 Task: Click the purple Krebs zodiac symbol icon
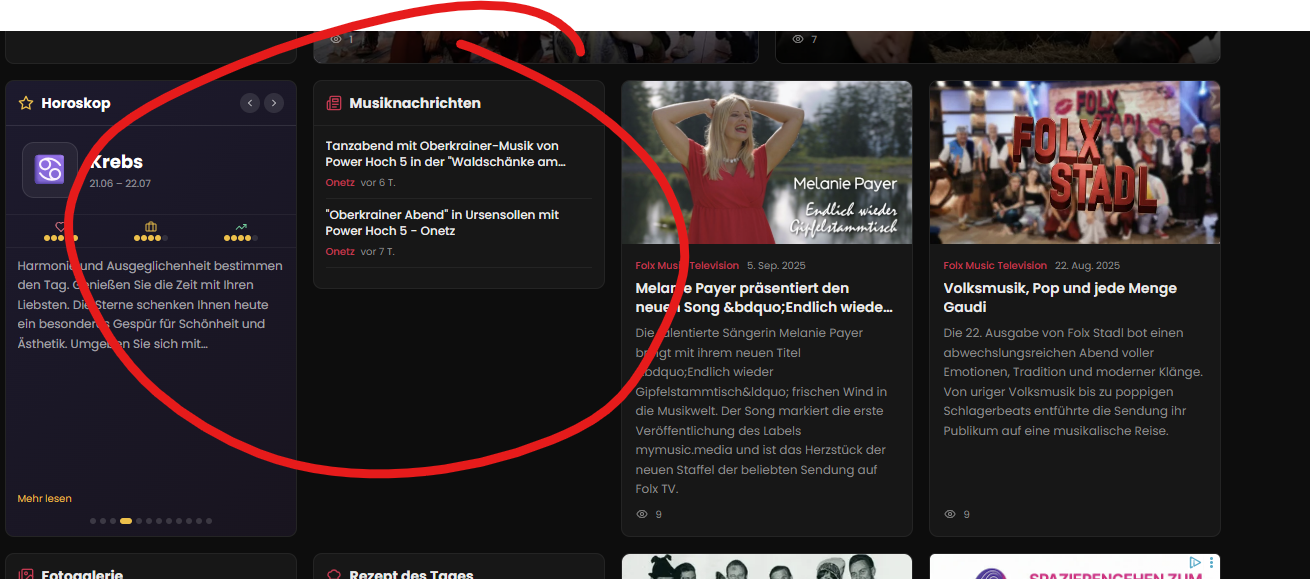click(x=50, y=169)
